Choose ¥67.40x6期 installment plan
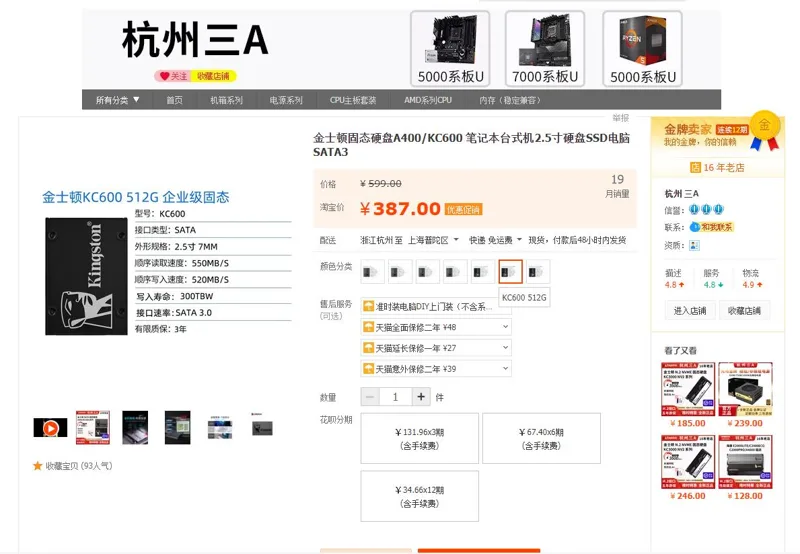This screenshot has height=554, width=800. [x=541, y=439]
